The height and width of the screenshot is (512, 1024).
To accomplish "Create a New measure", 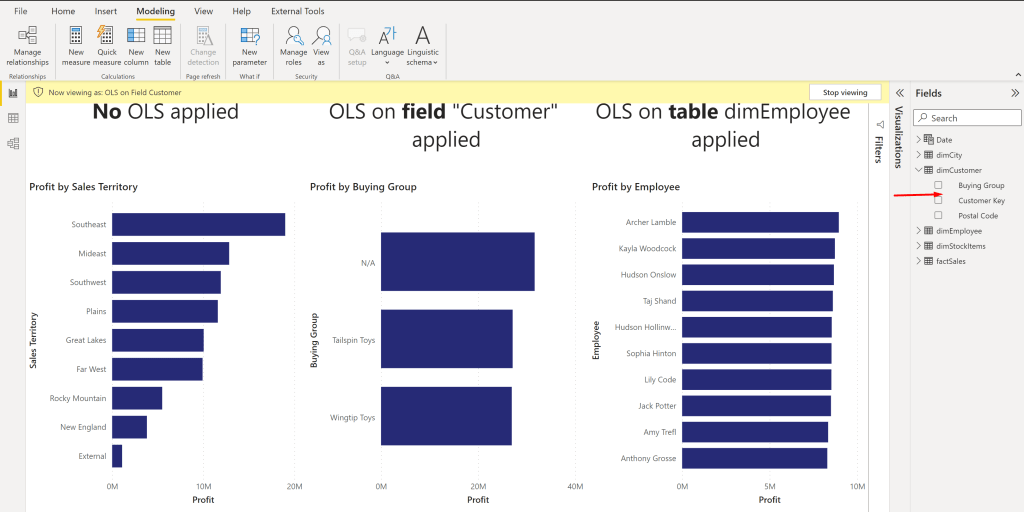I will [x=76, y=46].
